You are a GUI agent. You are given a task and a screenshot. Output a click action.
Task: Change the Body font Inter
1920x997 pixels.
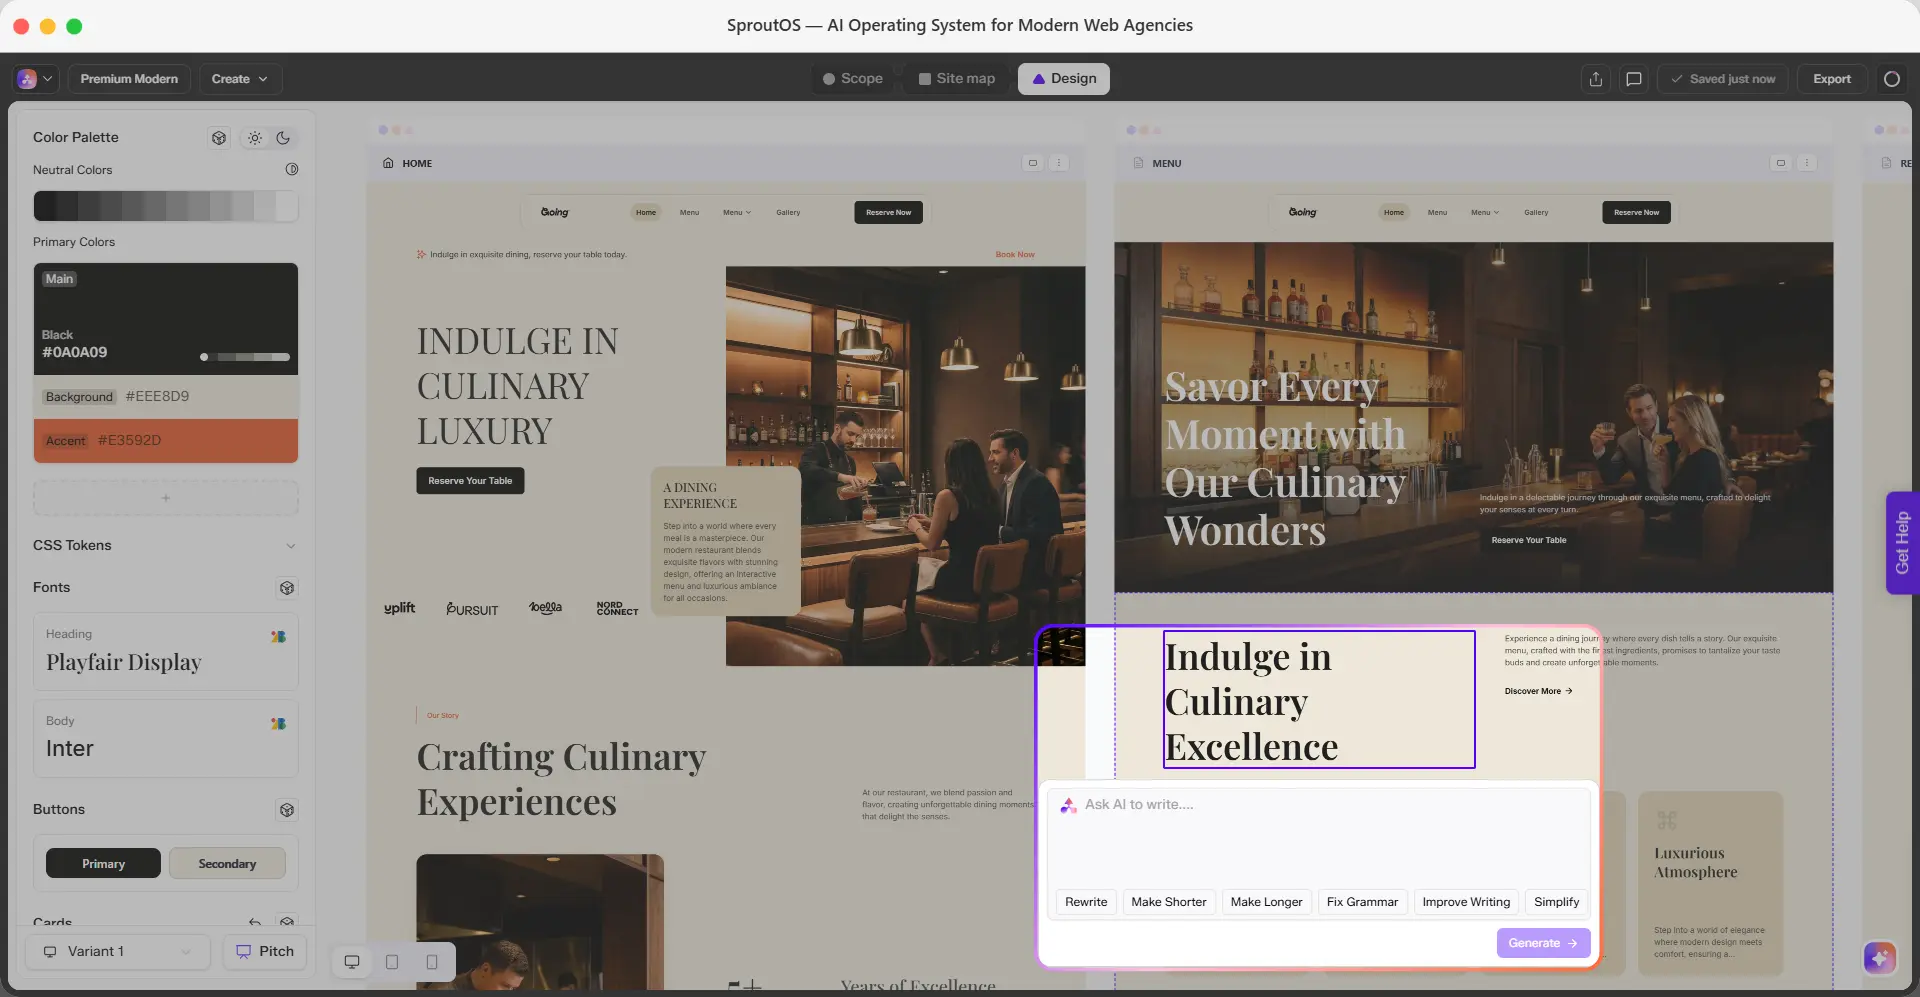(166, 738)
